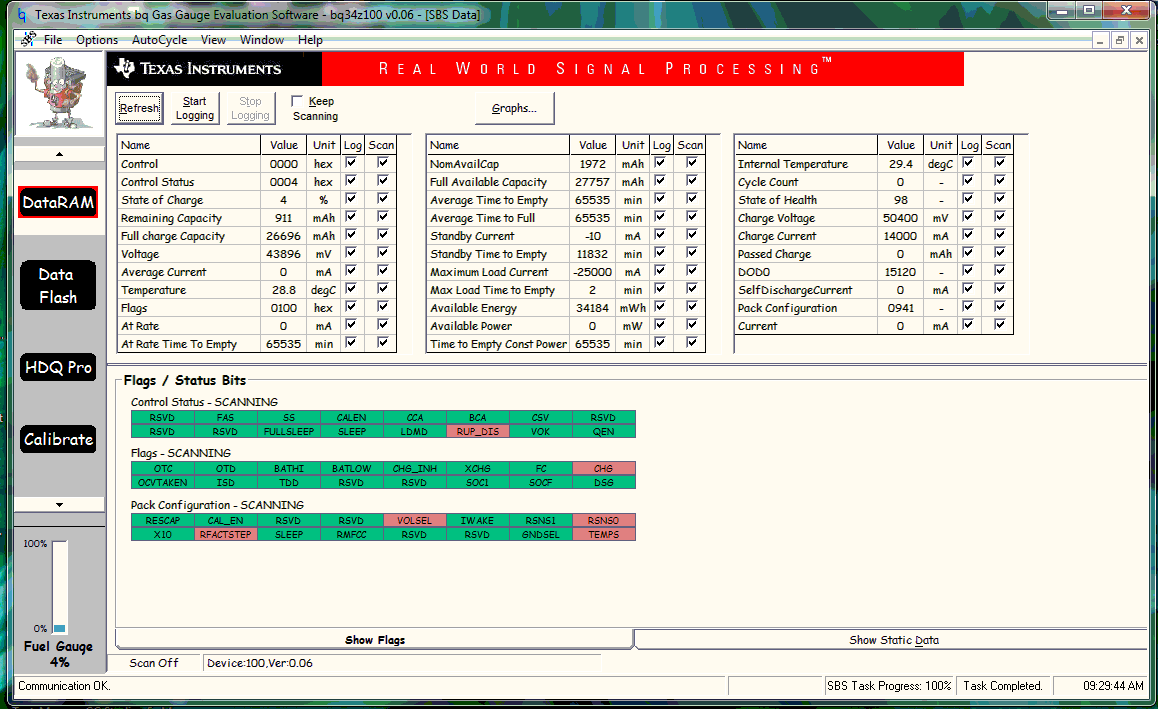The width and height of the screenshot is (1158, 709).
Task: Restore the inner MDI window
Action: (1120, 41)
